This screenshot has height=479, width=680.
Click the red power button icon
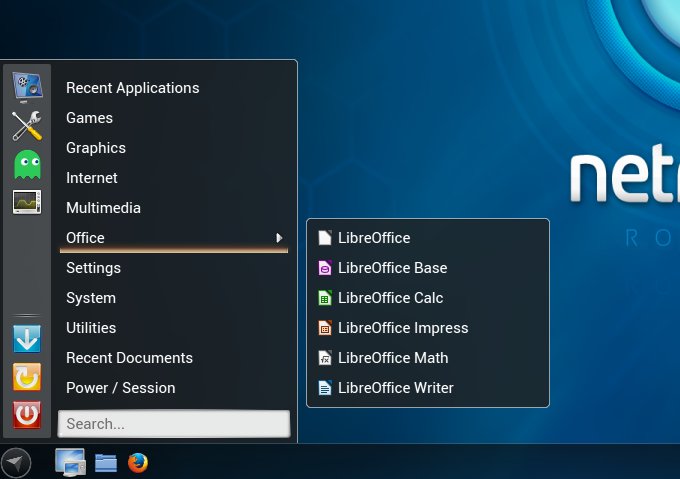click(x=27, y=414)
